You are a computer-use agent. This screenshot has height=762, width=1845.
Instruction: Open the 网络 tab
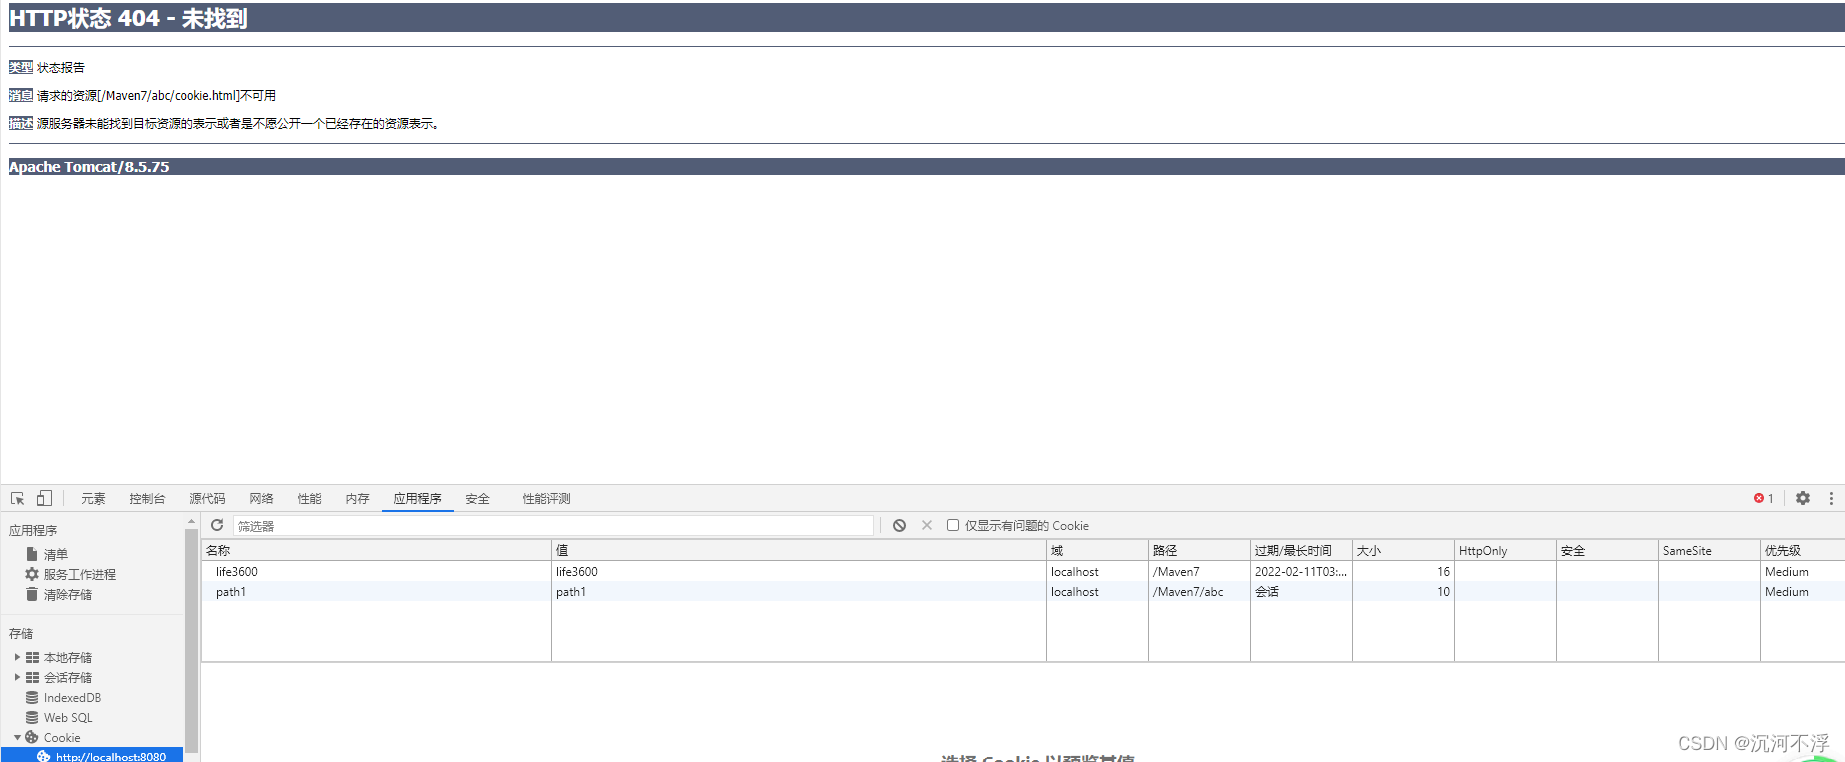pyautogui.click(x=261, y=498)
